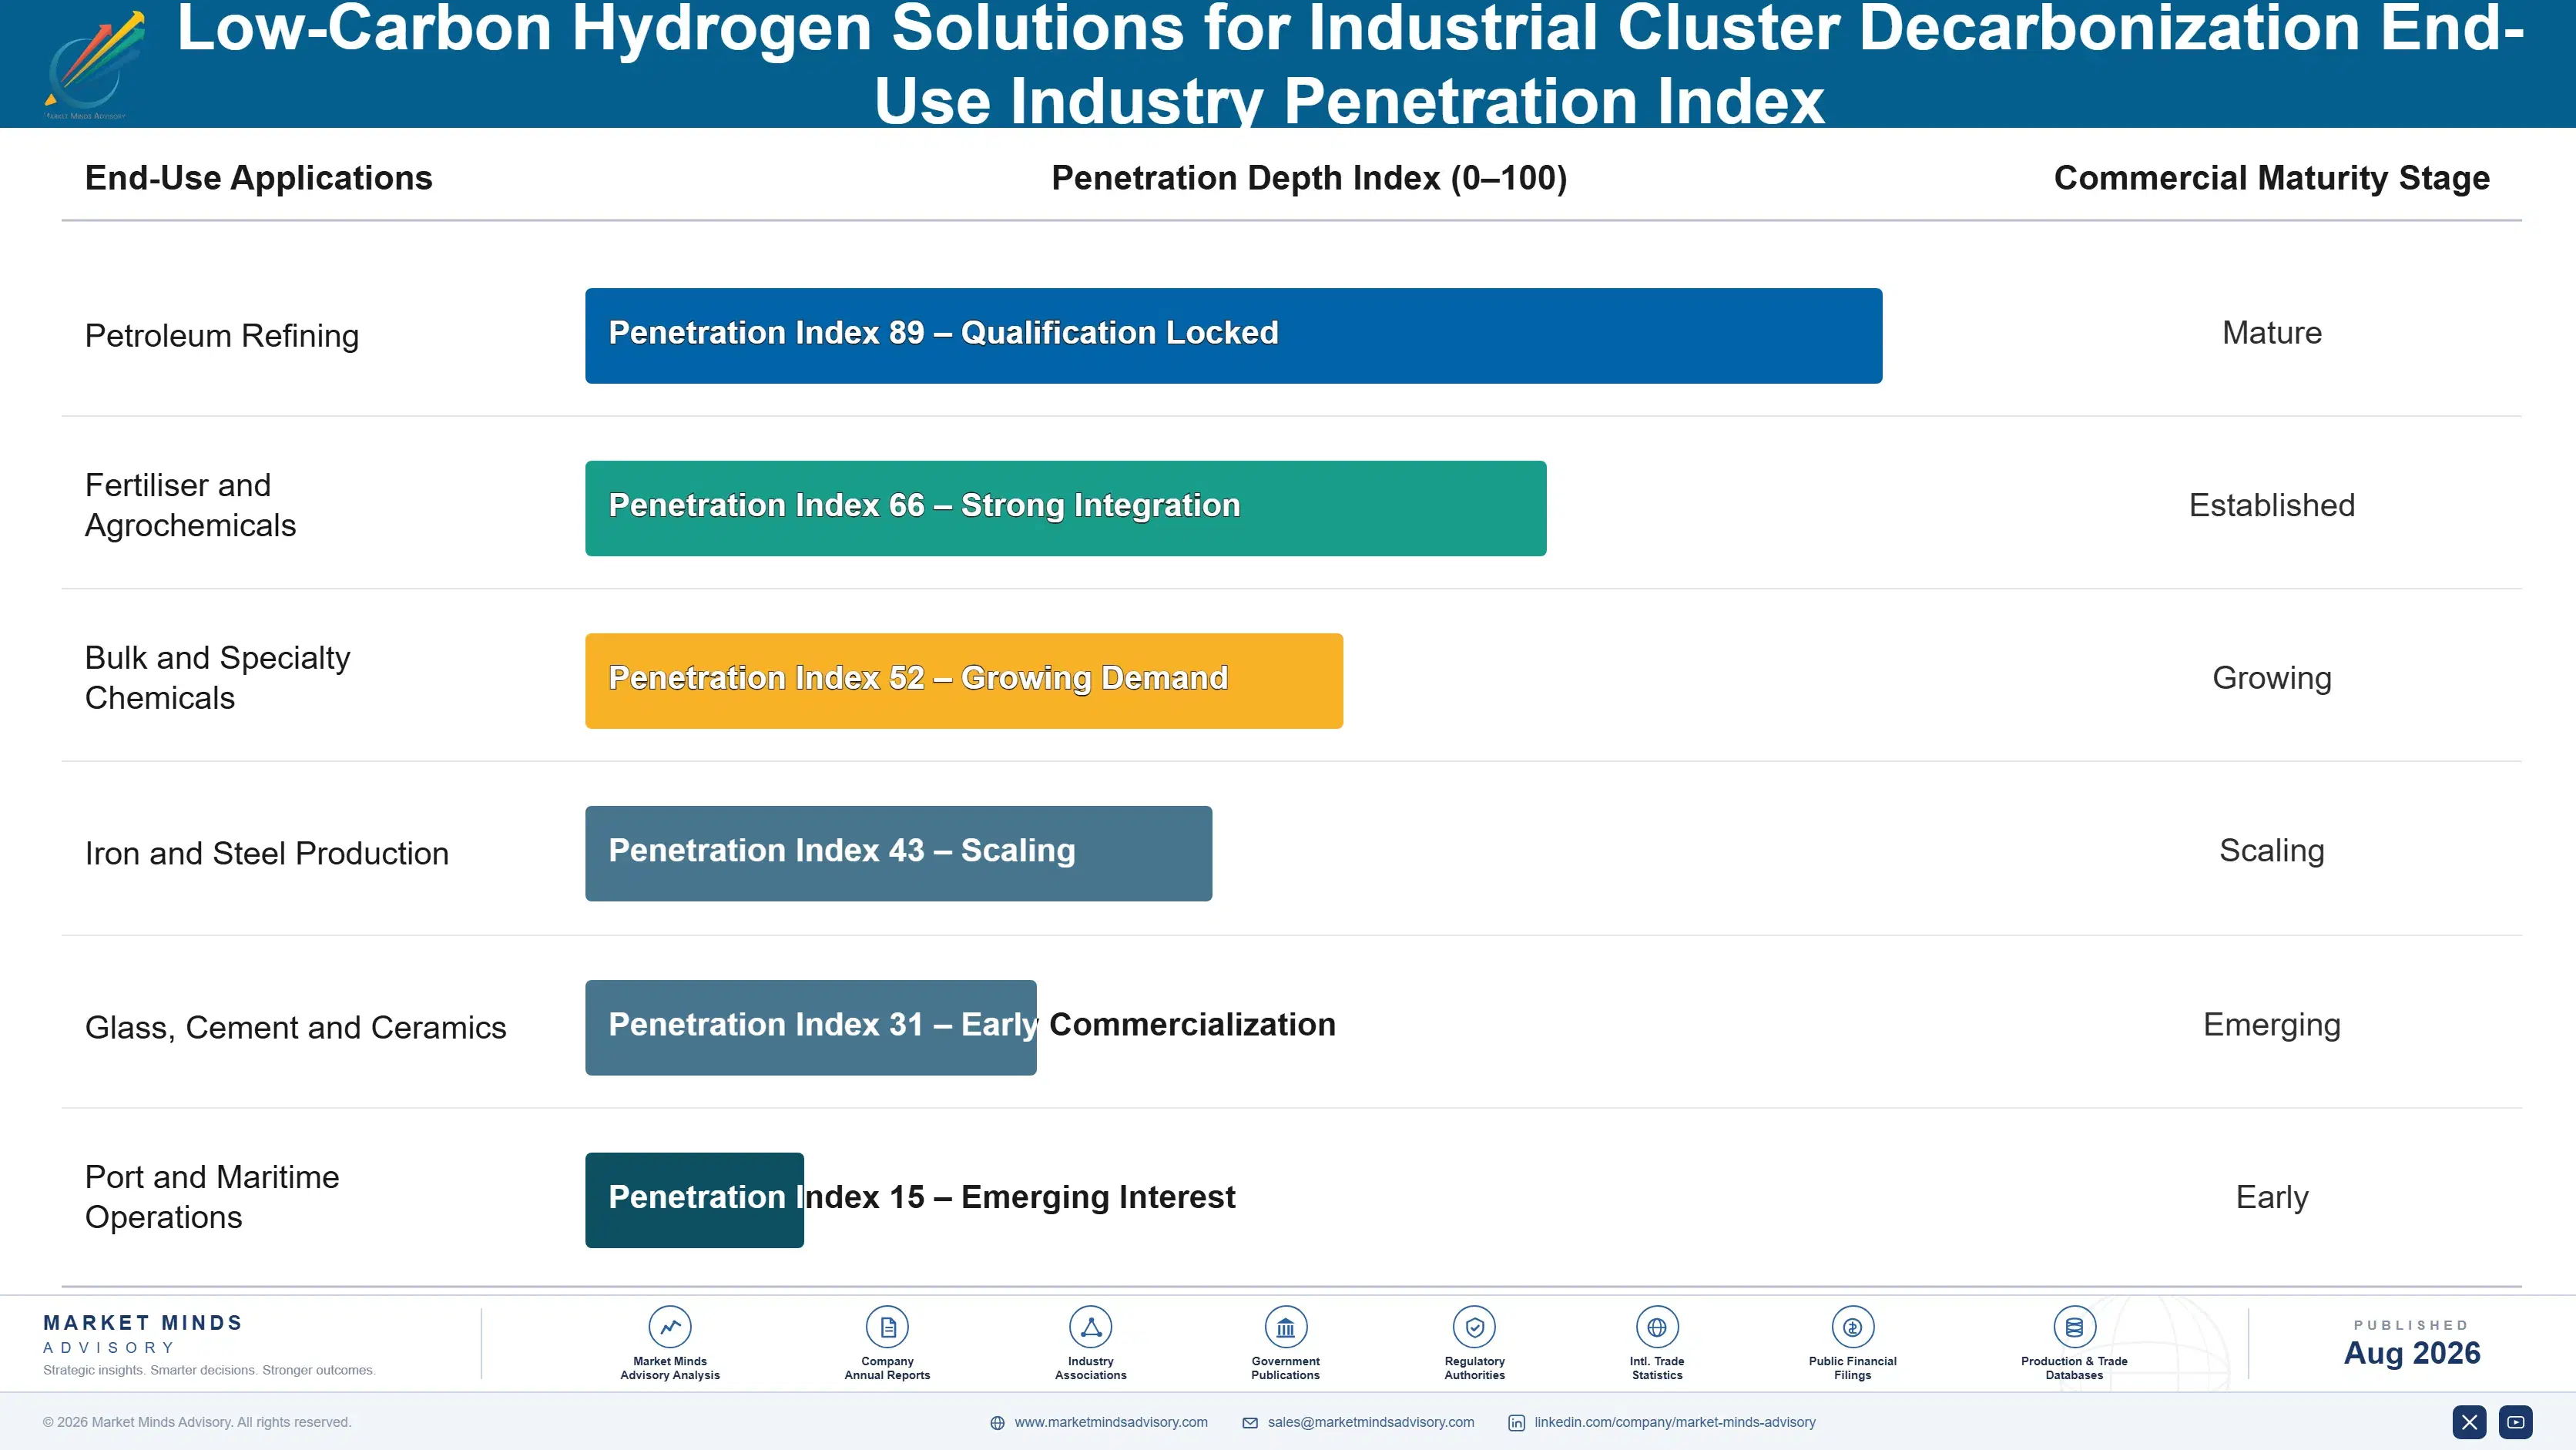This screenshot has width=2576, height=1450.
Task: Click the YouTube icon in footer
Action: pos(2516,1422)
